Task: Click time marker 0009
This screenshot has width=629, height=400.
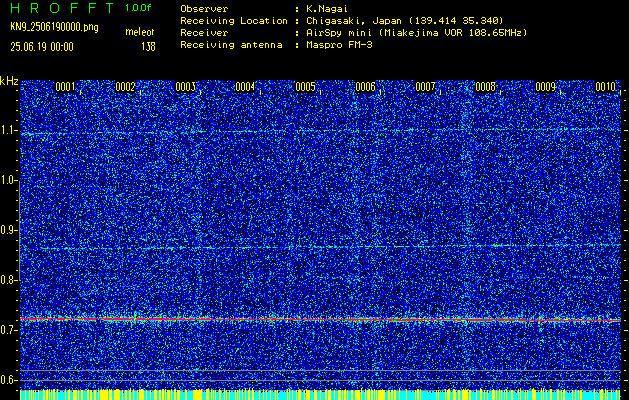Action: [x=546, y=87]
